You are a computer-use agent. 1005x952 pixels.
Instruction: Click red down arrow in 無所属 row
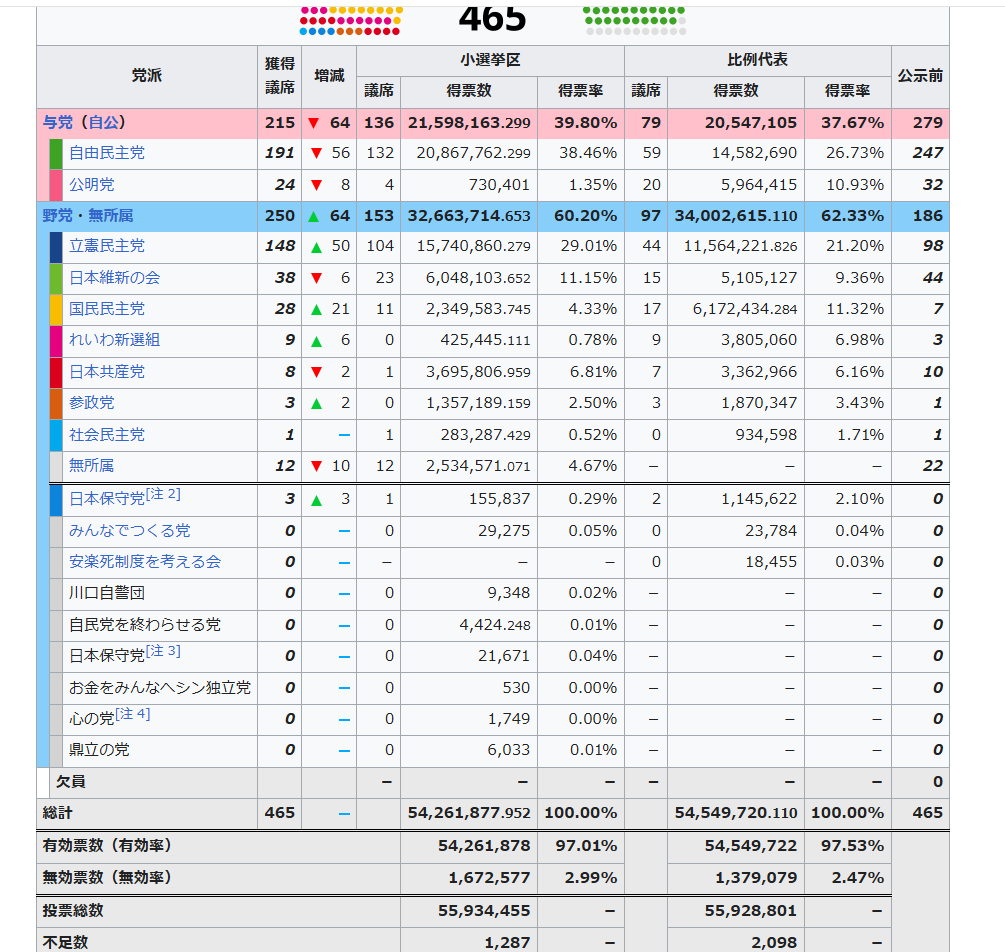[316, 466]
